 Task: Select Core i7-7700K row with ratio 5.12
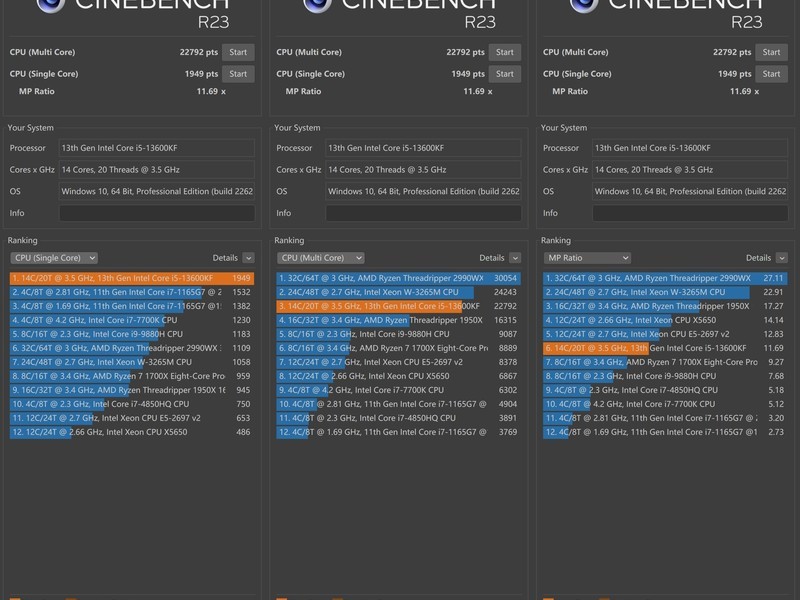665,404
